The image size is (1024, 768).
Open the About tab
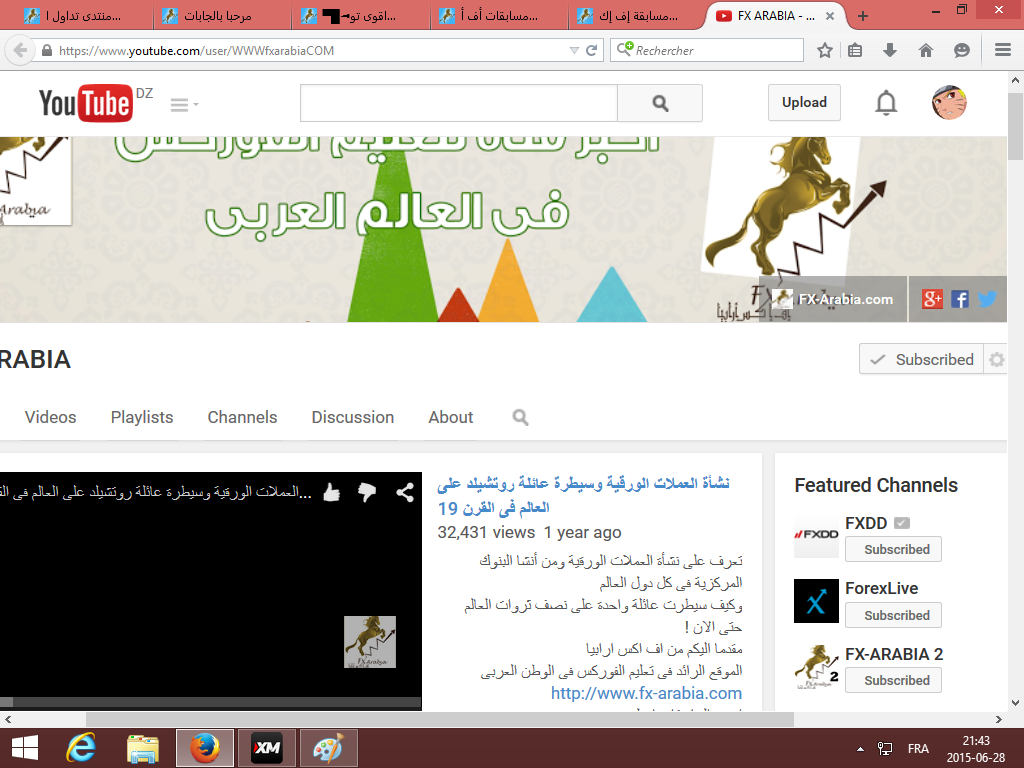(x=451, y=417)
